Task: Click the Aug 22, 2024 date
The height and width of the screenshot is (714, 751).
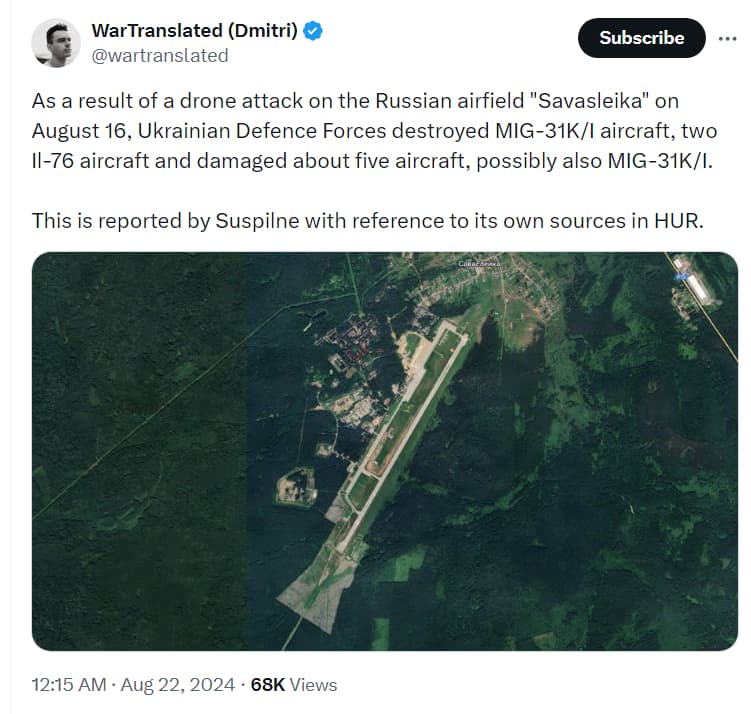Action: tap(178, 685)
